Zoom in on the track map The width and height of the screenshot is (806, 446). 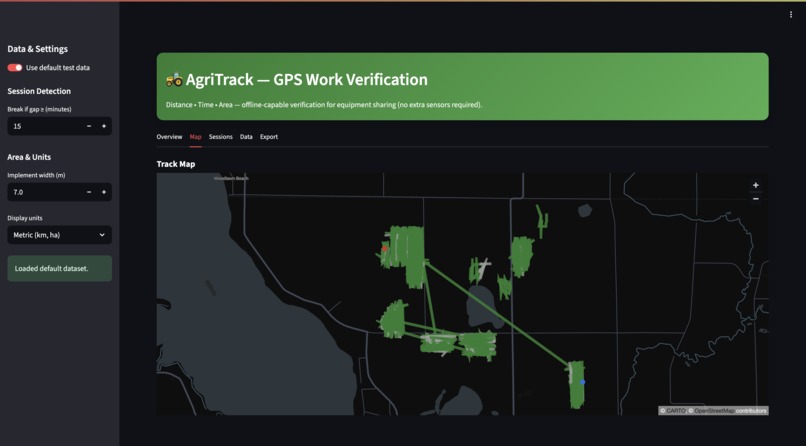click(x=755, y=185)
